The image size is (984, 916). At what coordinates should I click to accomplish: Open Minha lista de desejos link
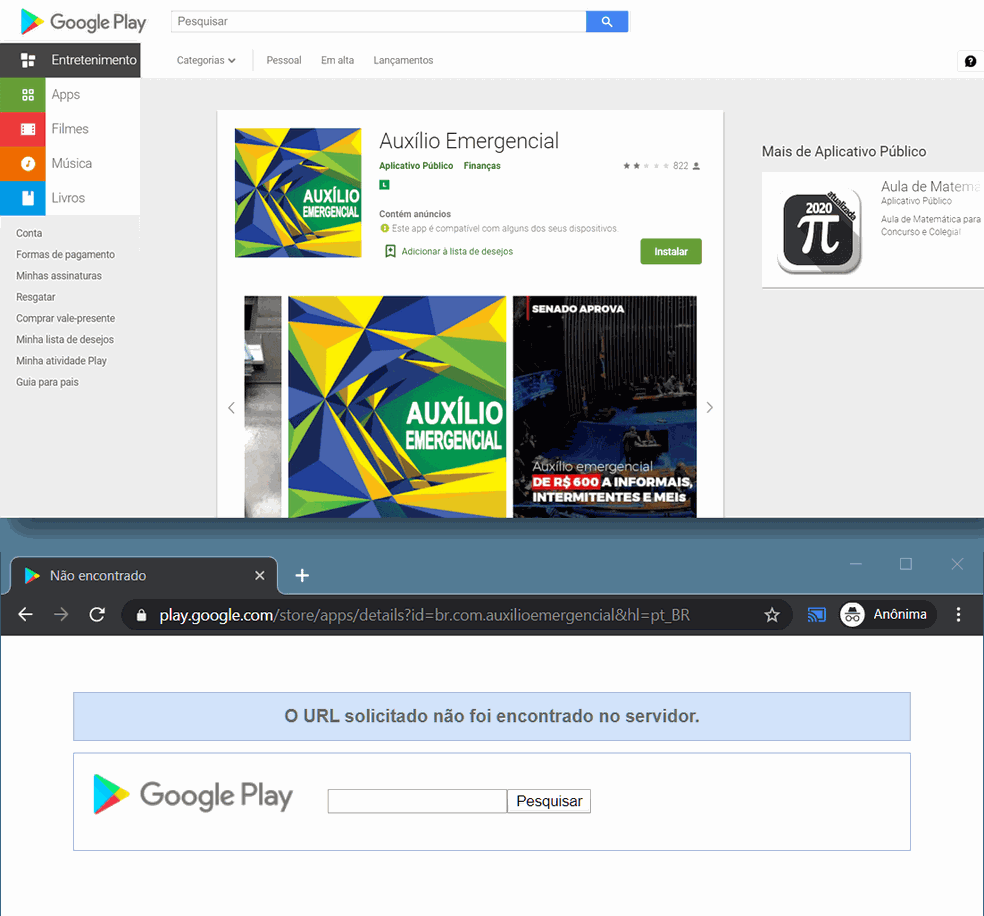point(65,340)
